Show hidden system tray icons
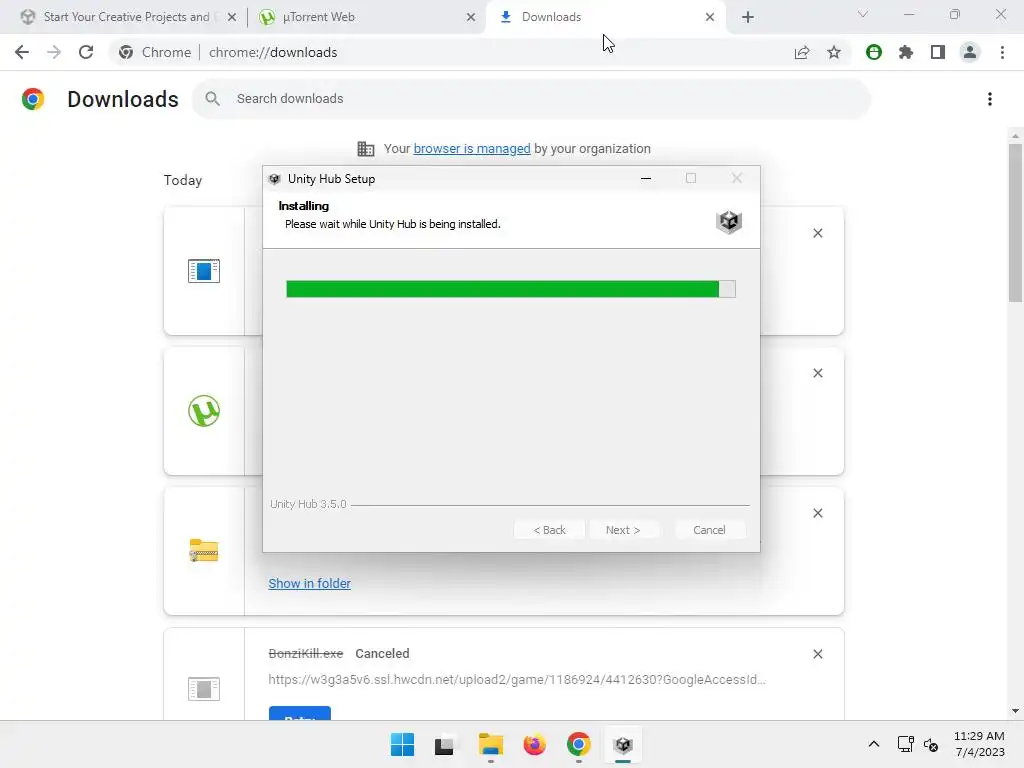1024x768 pixels. pos(874,744)
